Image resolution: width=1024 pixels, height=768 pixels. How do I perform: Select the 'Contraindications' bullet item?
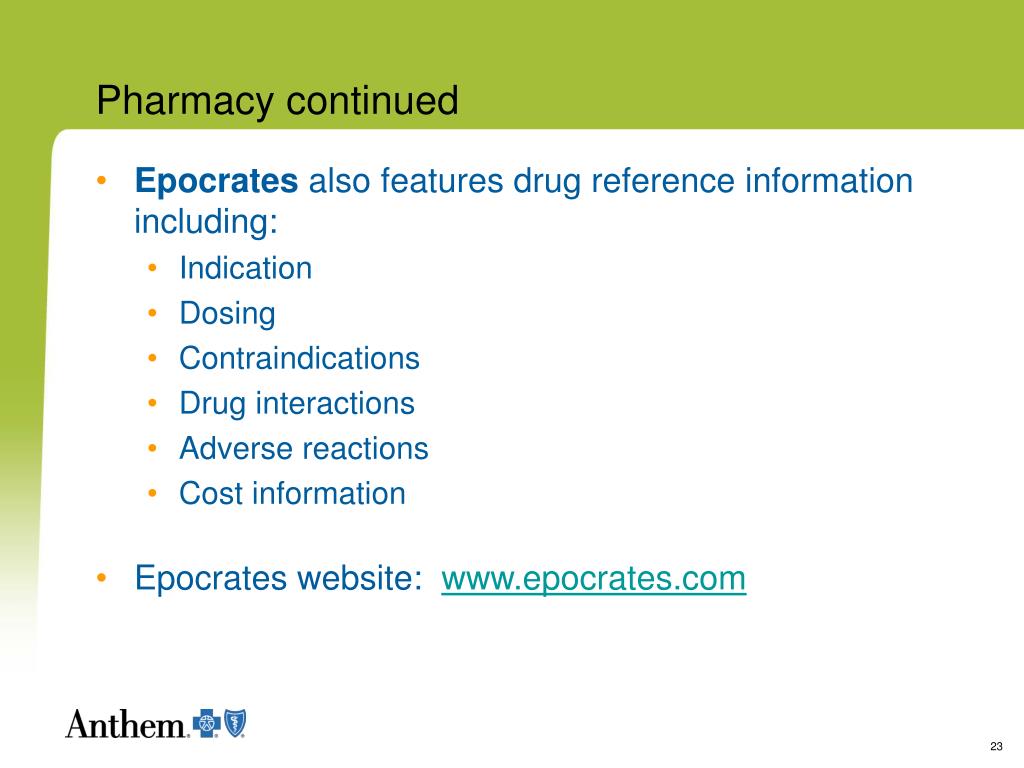[299, 359]
